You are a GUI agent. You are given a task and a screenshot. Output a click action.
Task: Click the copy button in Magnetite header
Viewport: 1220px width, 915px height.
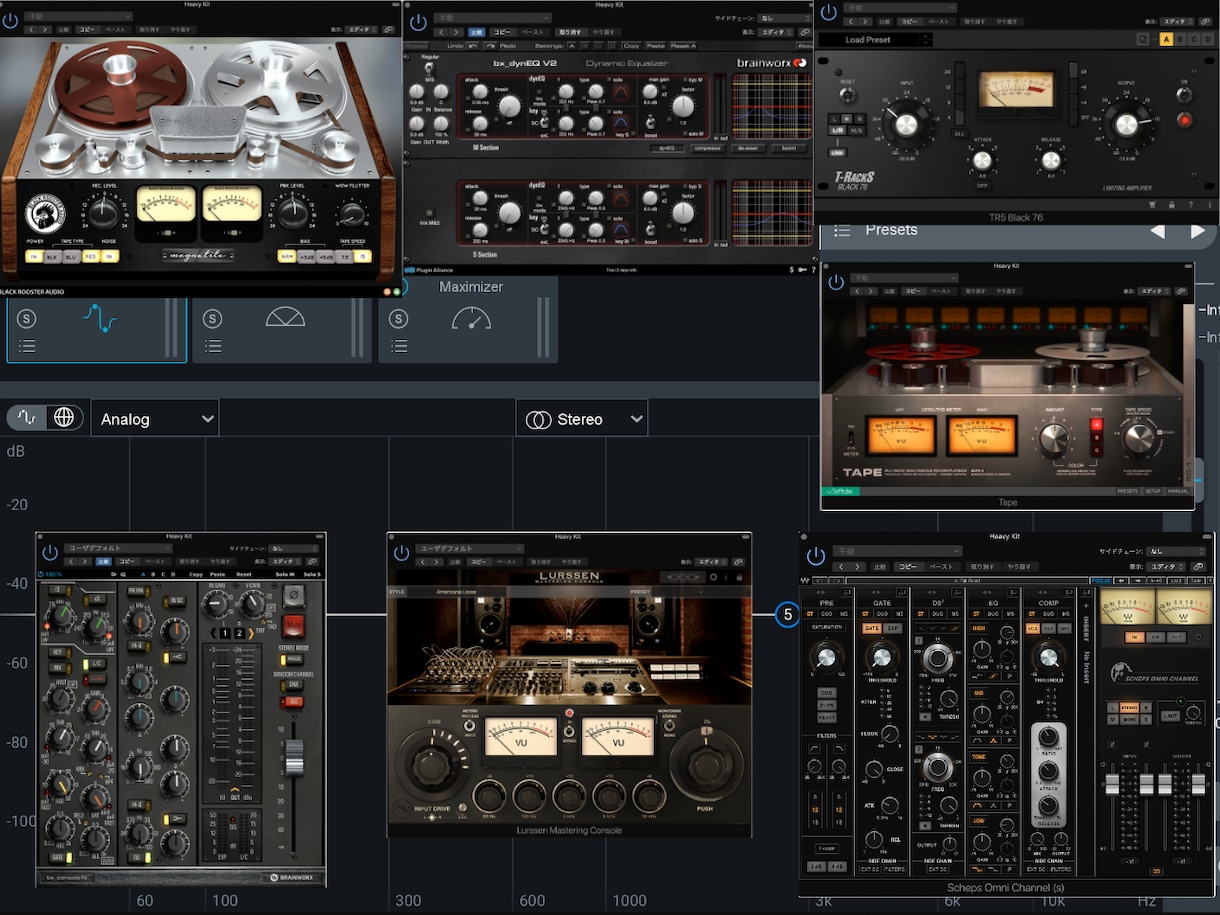tap(88, 31)
